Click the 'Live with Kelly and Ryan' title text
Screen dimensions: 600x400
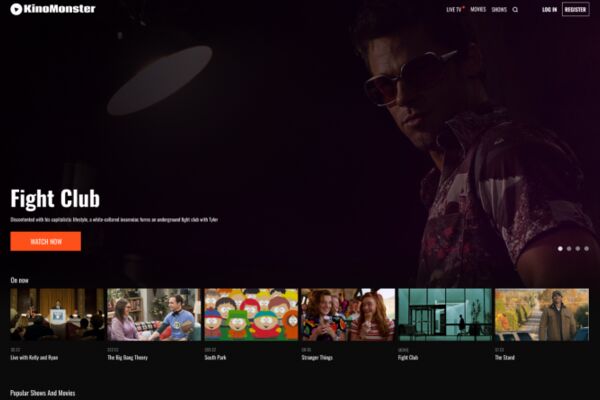[34, 358]
